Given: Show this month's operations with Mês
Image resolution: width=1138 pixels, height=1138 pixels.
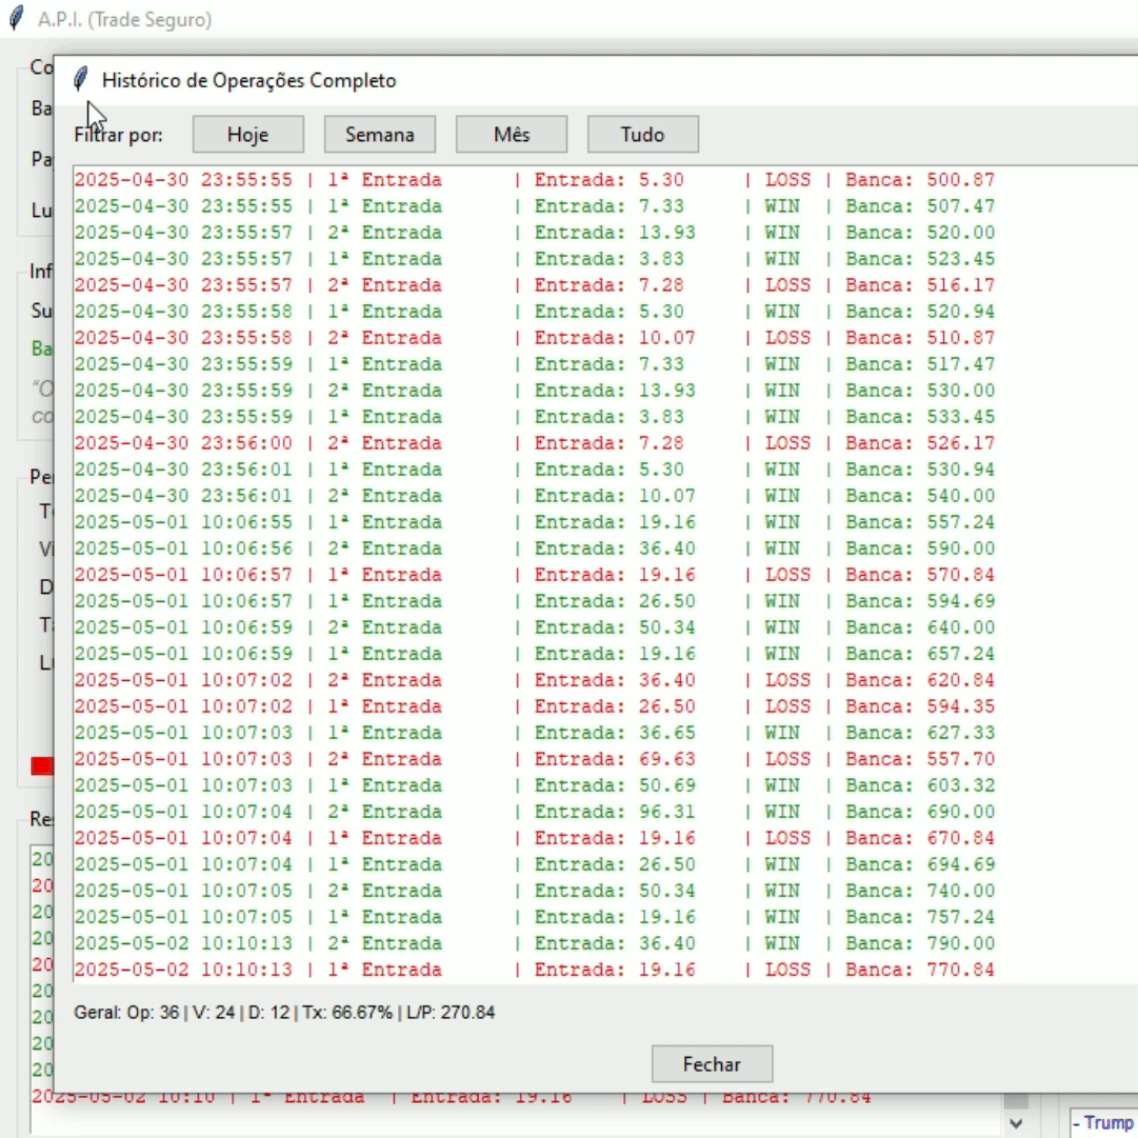Looking at the screenshot, I should (x=512, y=134).
